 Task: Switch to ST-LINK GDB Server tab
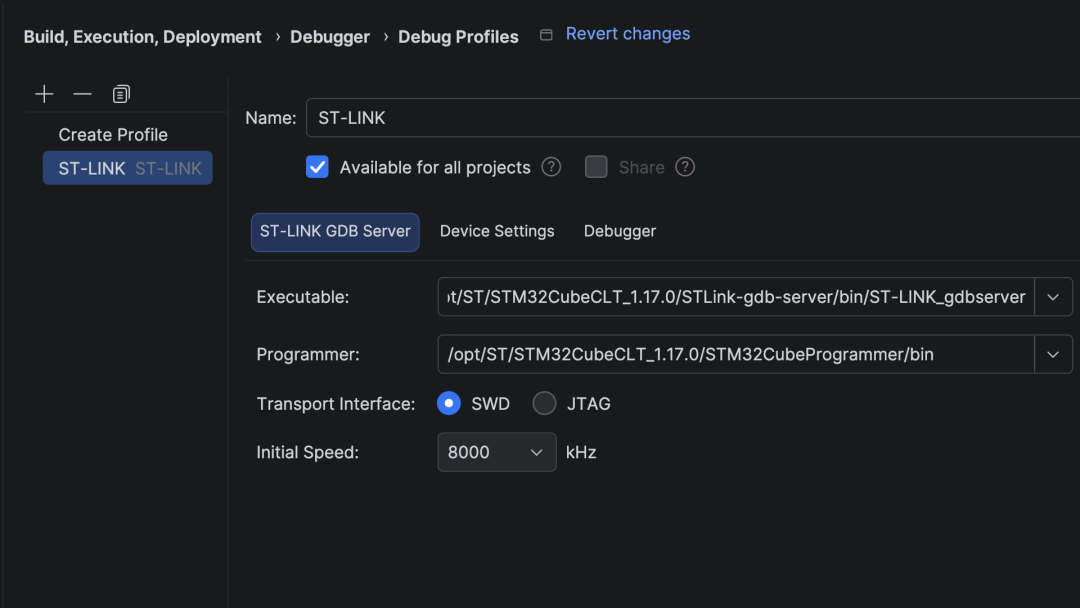coord(335,232)
